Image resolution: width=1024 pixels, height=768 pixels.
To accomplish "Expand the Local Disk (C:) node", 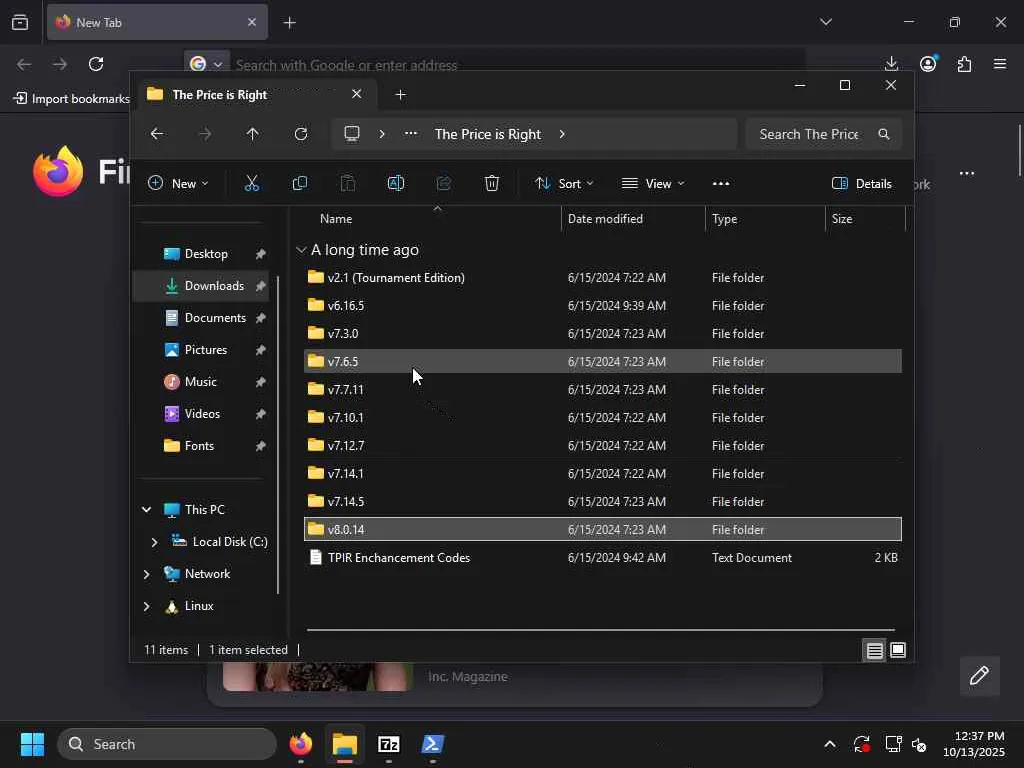I will point(154,542).
